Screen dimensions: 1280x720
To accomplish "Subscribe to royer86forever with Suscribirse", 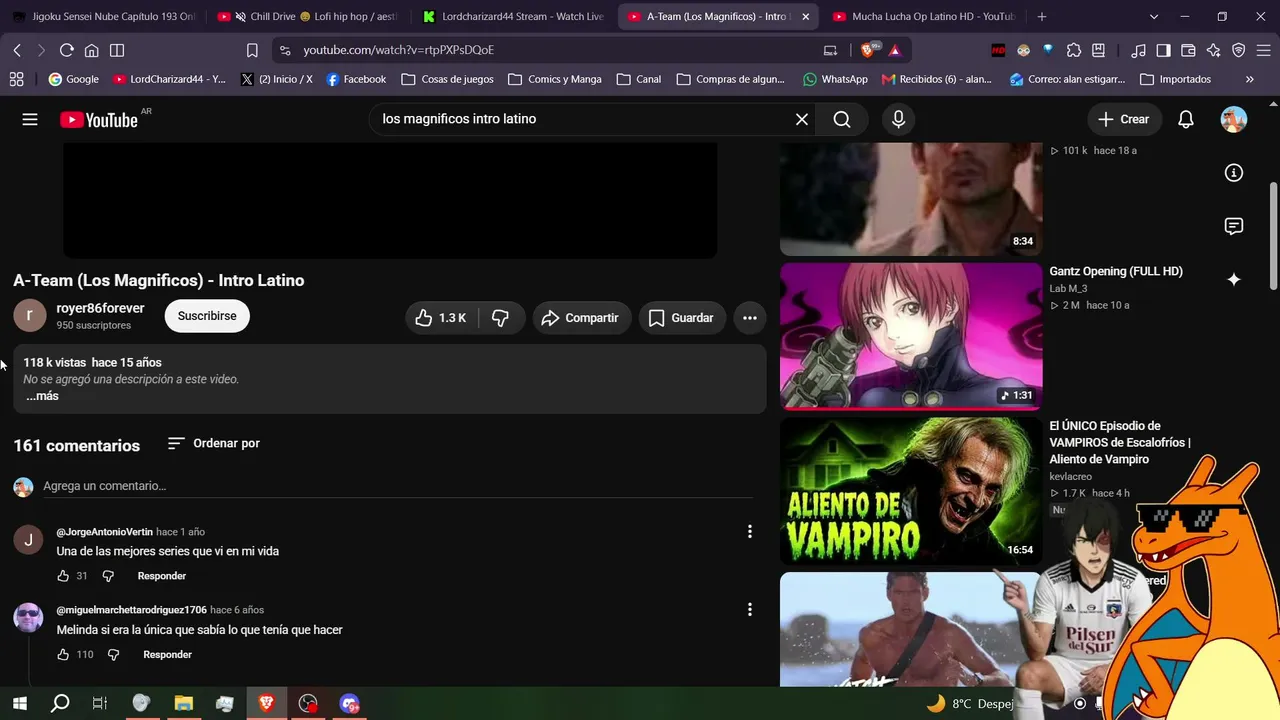I will pos(207,316).
